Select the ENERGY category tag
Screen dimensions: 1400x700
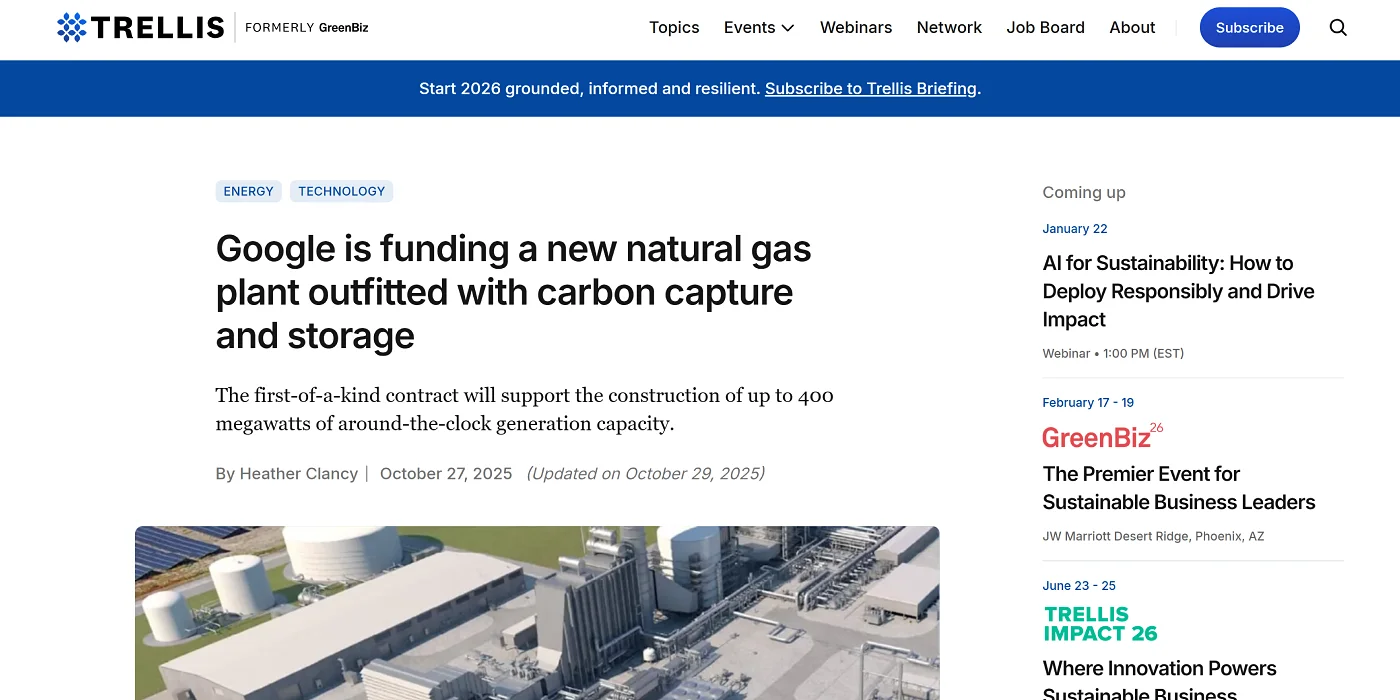point(249,191)
